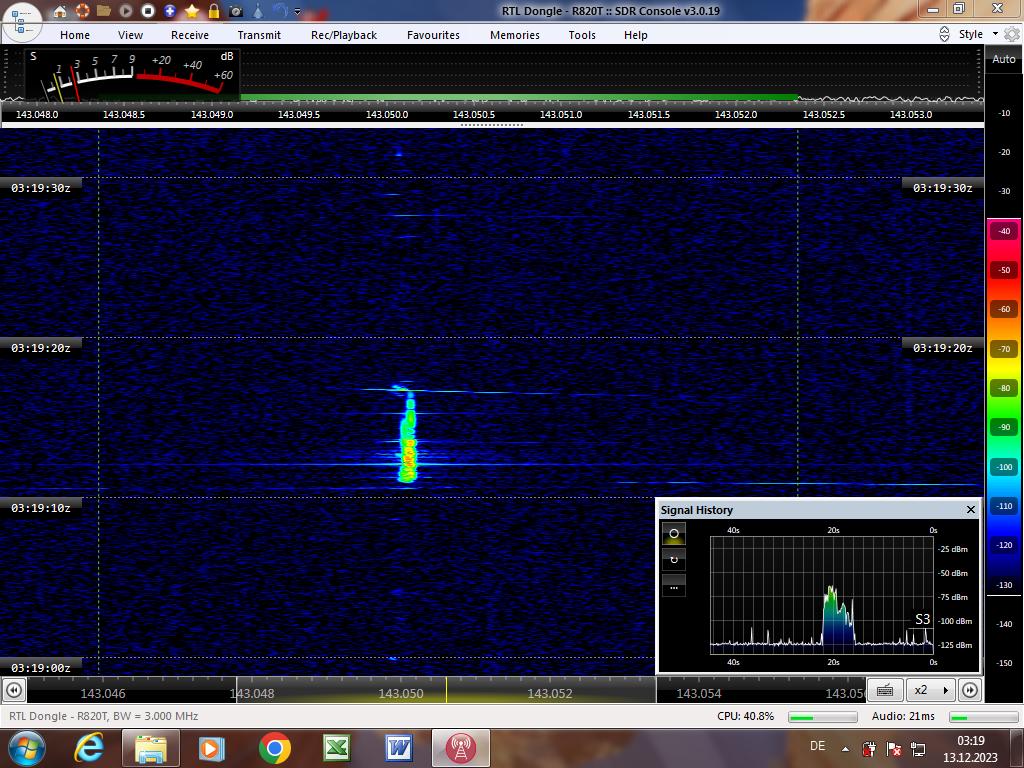This screenshot has height=768, width=1024.
Task: Open the Style dropdown
Action: point(978,34)
